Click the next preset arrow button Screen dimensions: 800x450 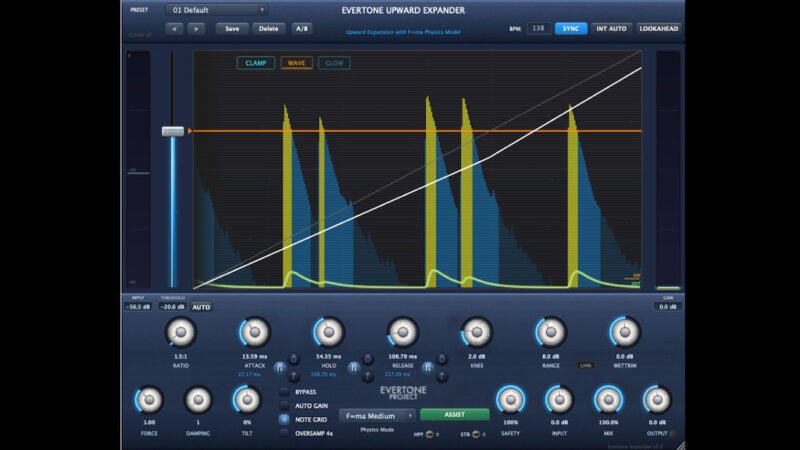point(195,28)
